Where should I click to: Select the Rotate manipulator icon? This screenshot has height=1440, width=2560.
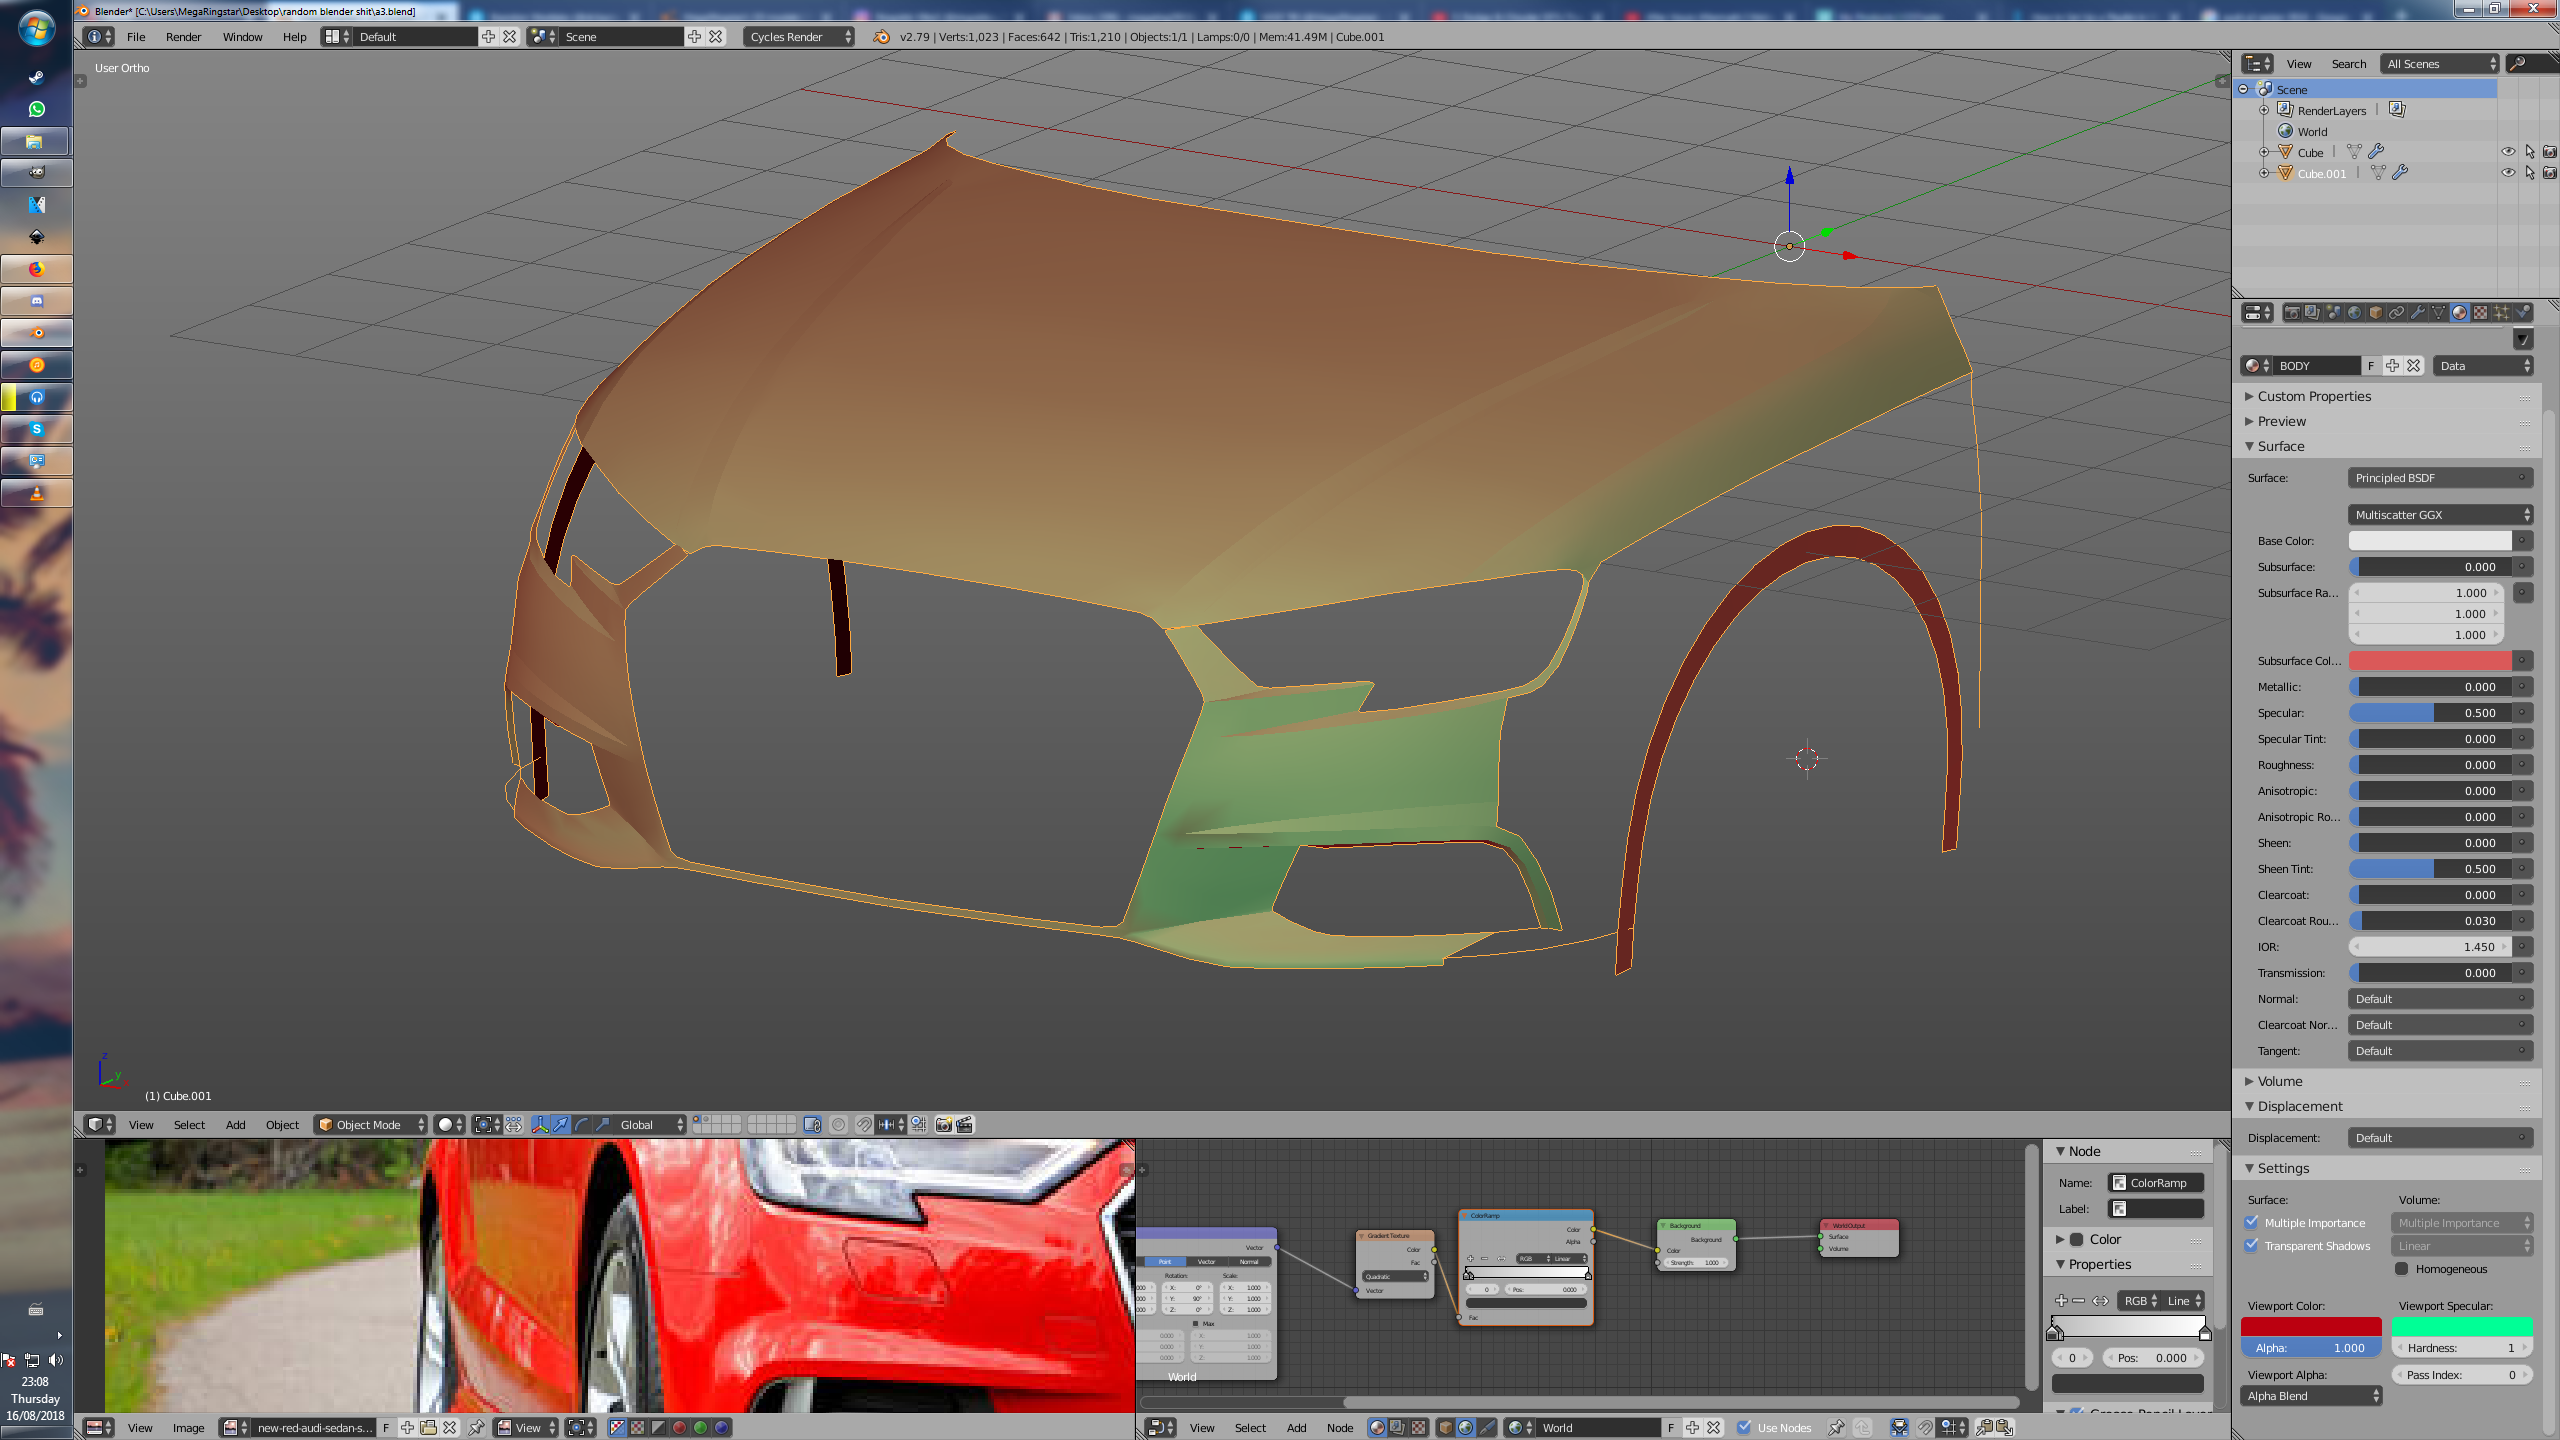pos(582,1125)
